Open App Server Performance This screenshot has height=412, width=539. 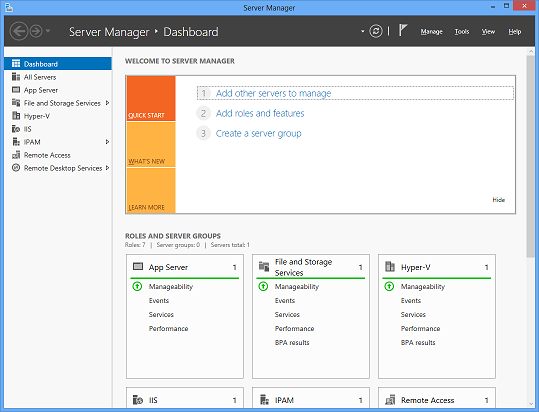(x=168, y=329)
